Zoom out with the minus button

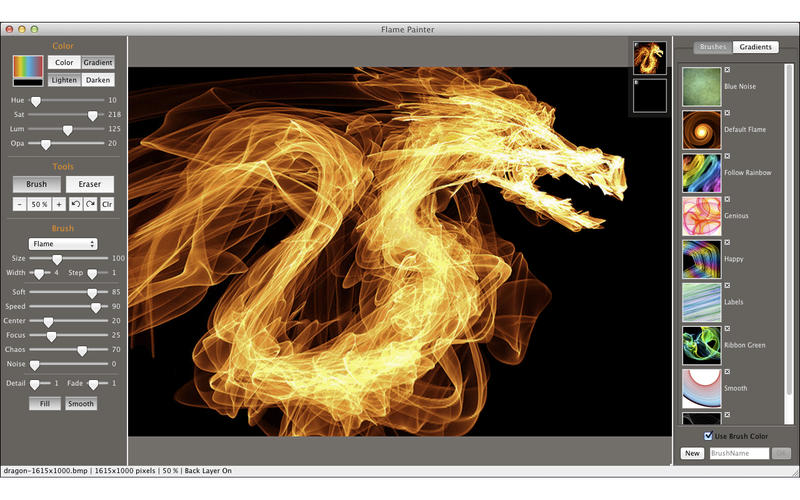[19, 204]
